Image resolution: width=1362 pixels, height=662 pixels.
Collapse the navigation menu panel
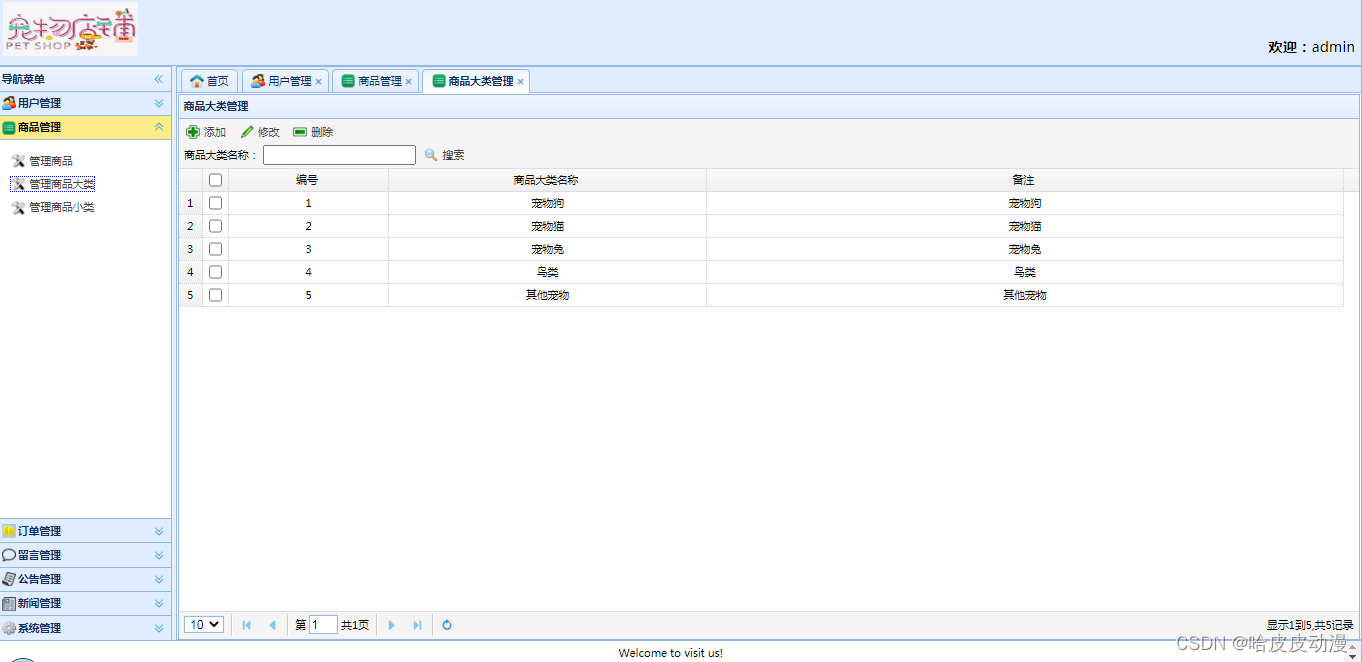pos(158,79)
